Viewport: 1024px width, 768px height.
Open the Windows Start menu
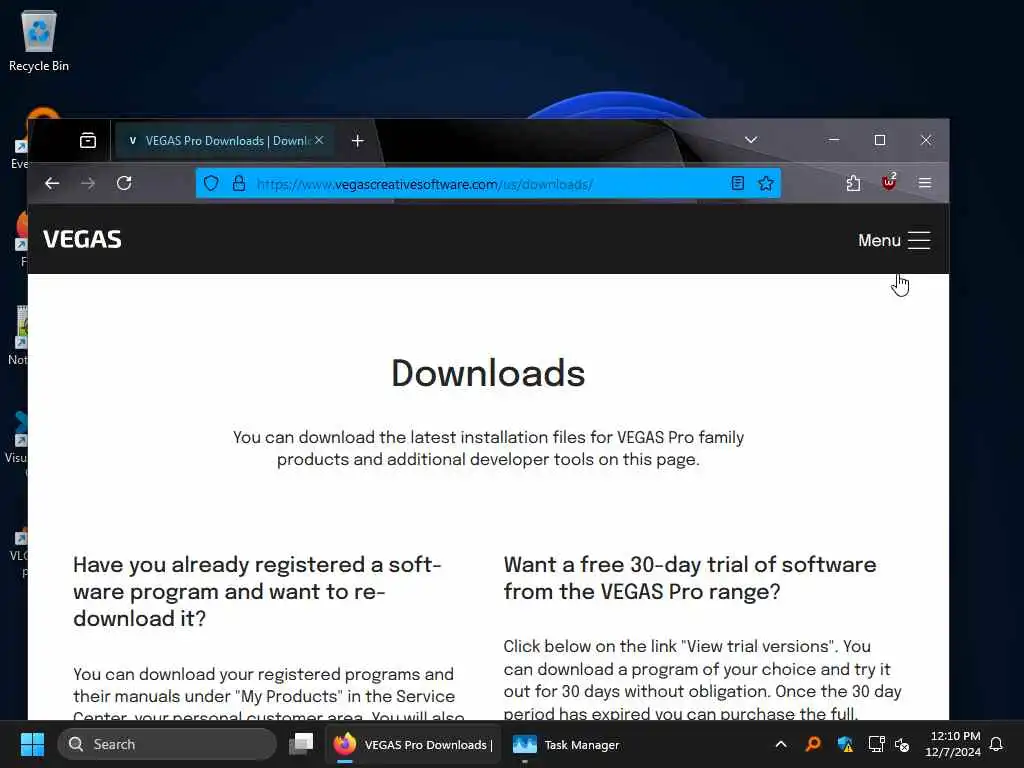click(x=32, y=744)
